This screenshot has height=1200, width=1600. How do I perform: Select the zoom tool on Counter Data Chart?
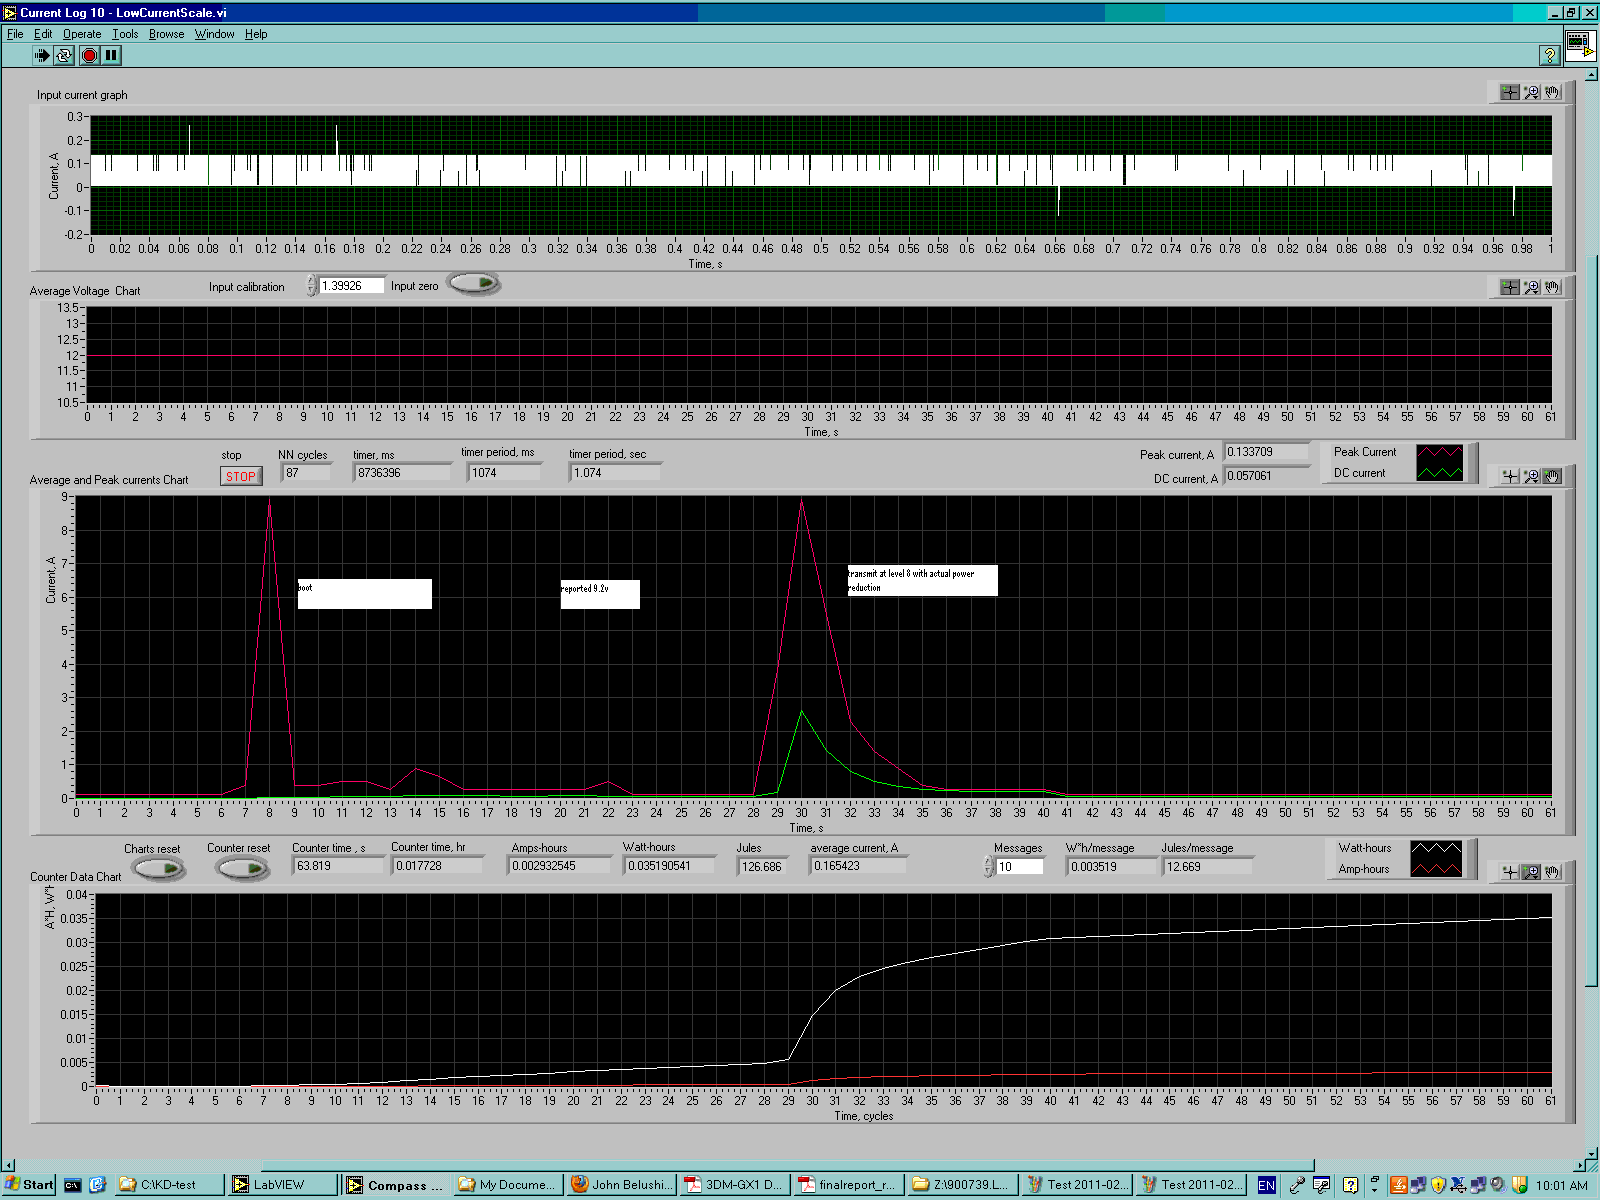pyautogui.click(x=1531, y=872)
